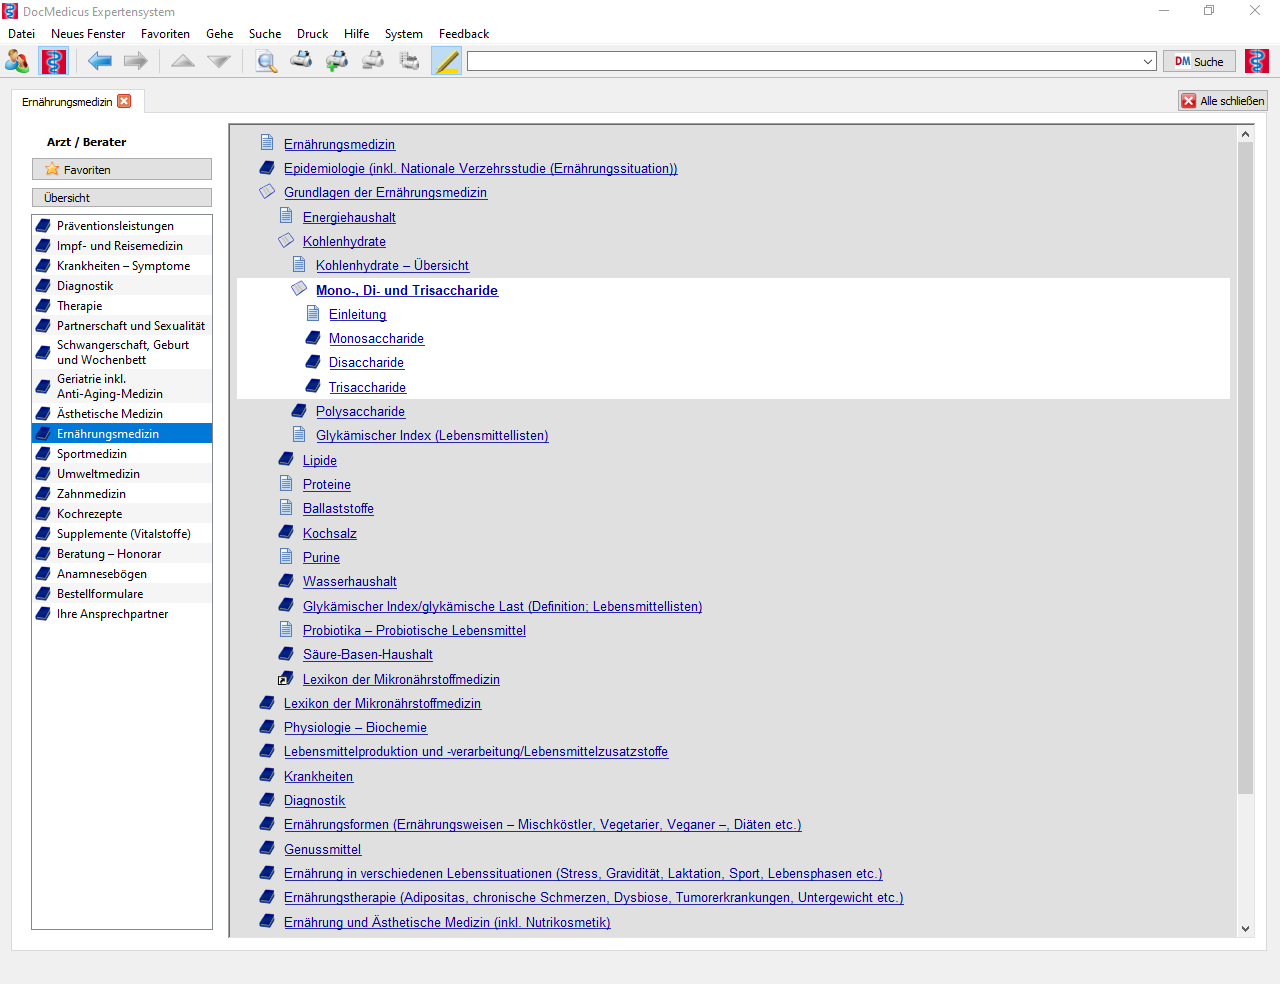Go back with the blue left arrow
This screenshot has width=1280, height=984.
(x=100, y=61)
